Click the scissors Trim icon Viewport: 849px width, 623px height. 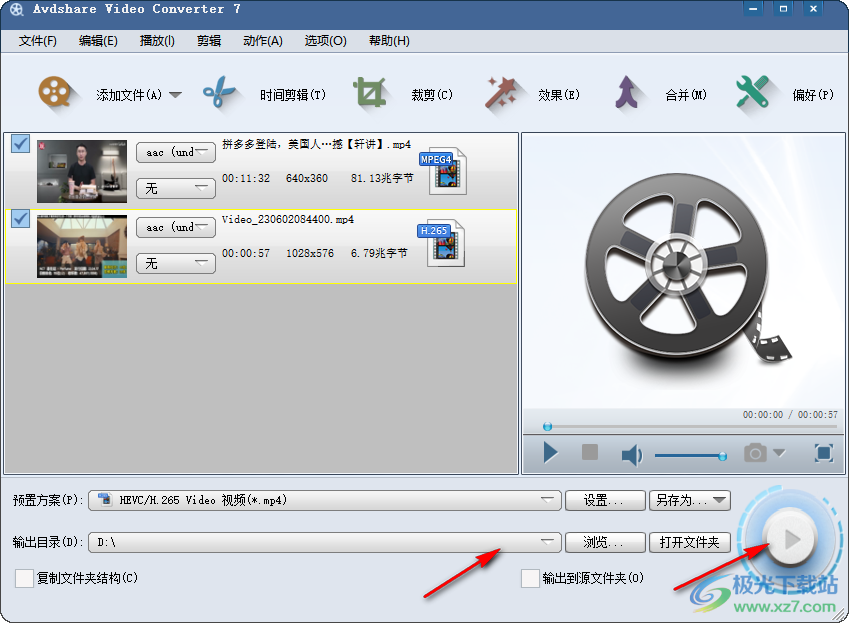[219, 93]
